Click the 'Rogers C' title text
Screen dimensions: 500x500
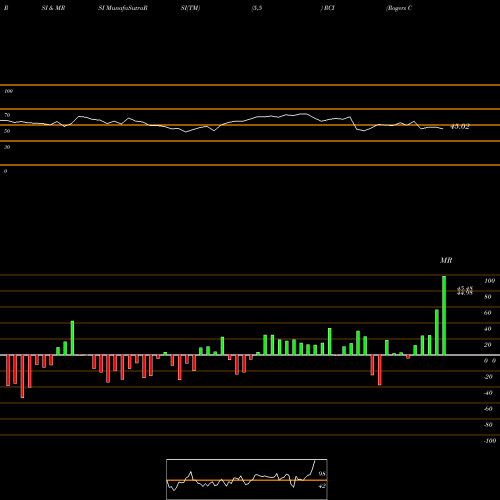(399, 8)
